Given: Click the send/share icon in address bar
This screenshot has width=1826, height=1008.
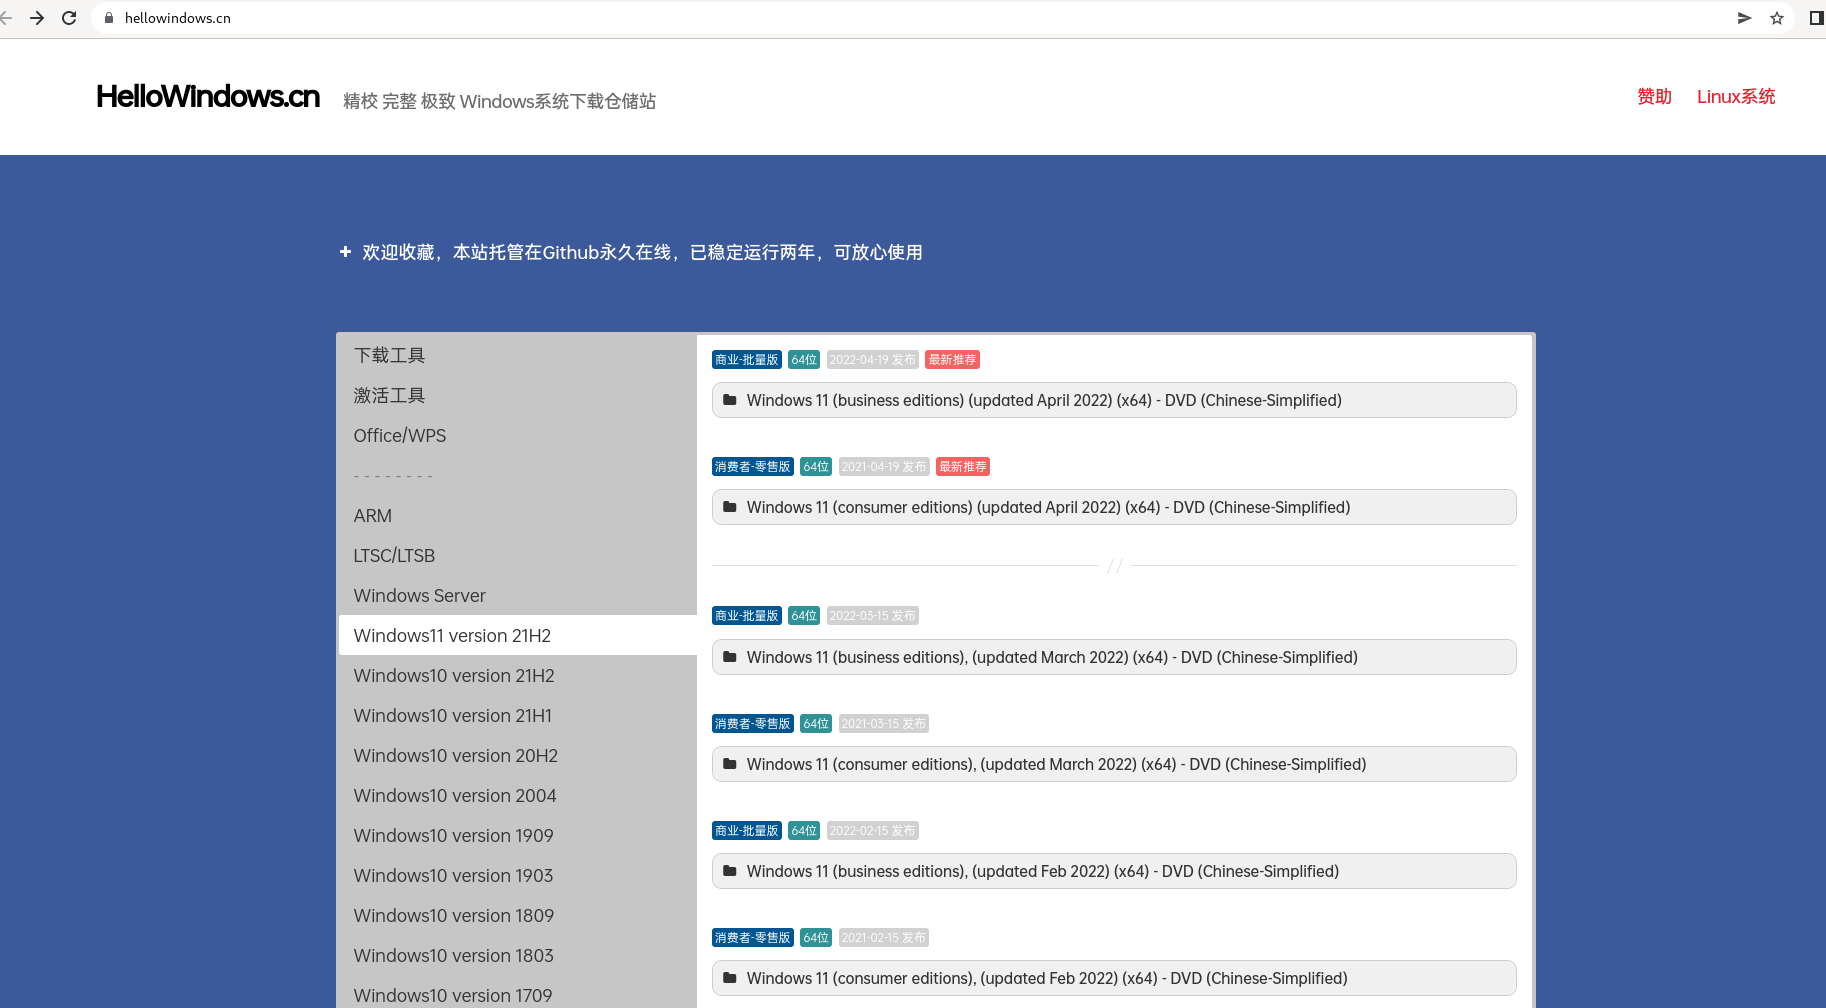Looking at the screenshot, I should (1745, 18).
